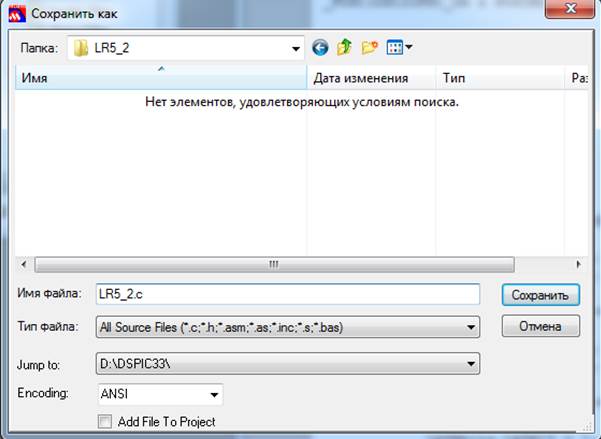
Task: Click the MPLAB icon in title bar
Action: click(x=17, y=14)
